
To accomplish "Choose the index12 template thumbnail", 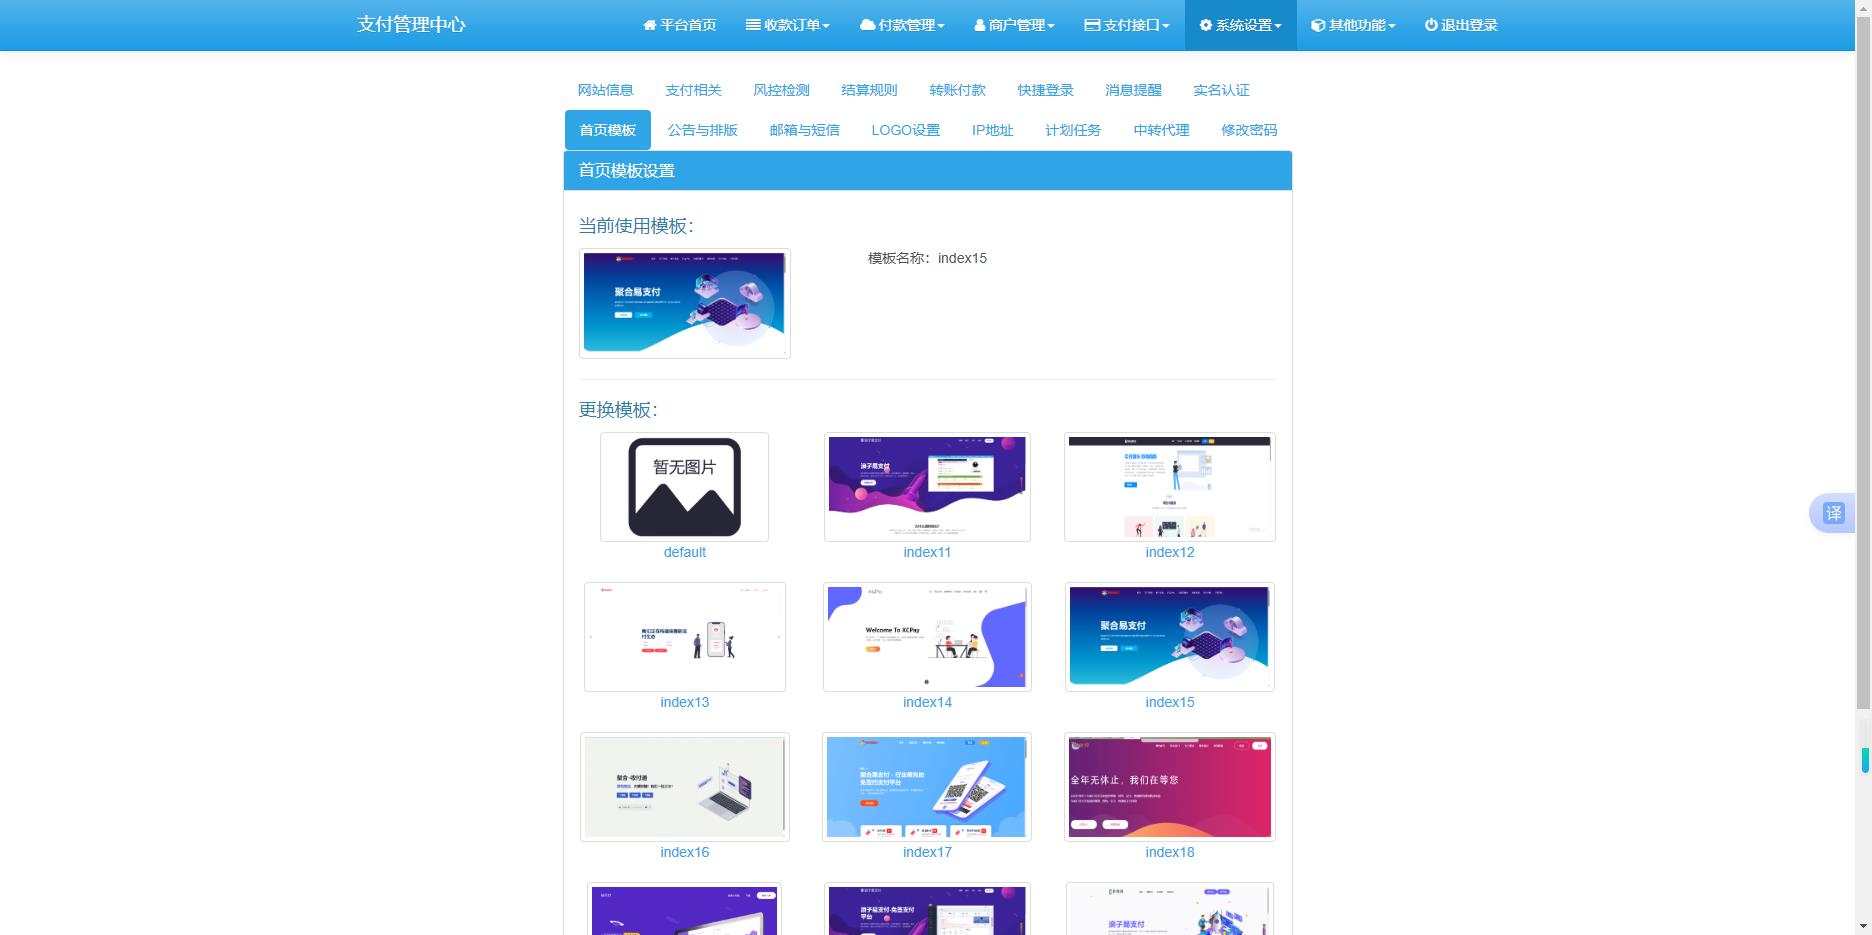I will (x=1170, y=487).
